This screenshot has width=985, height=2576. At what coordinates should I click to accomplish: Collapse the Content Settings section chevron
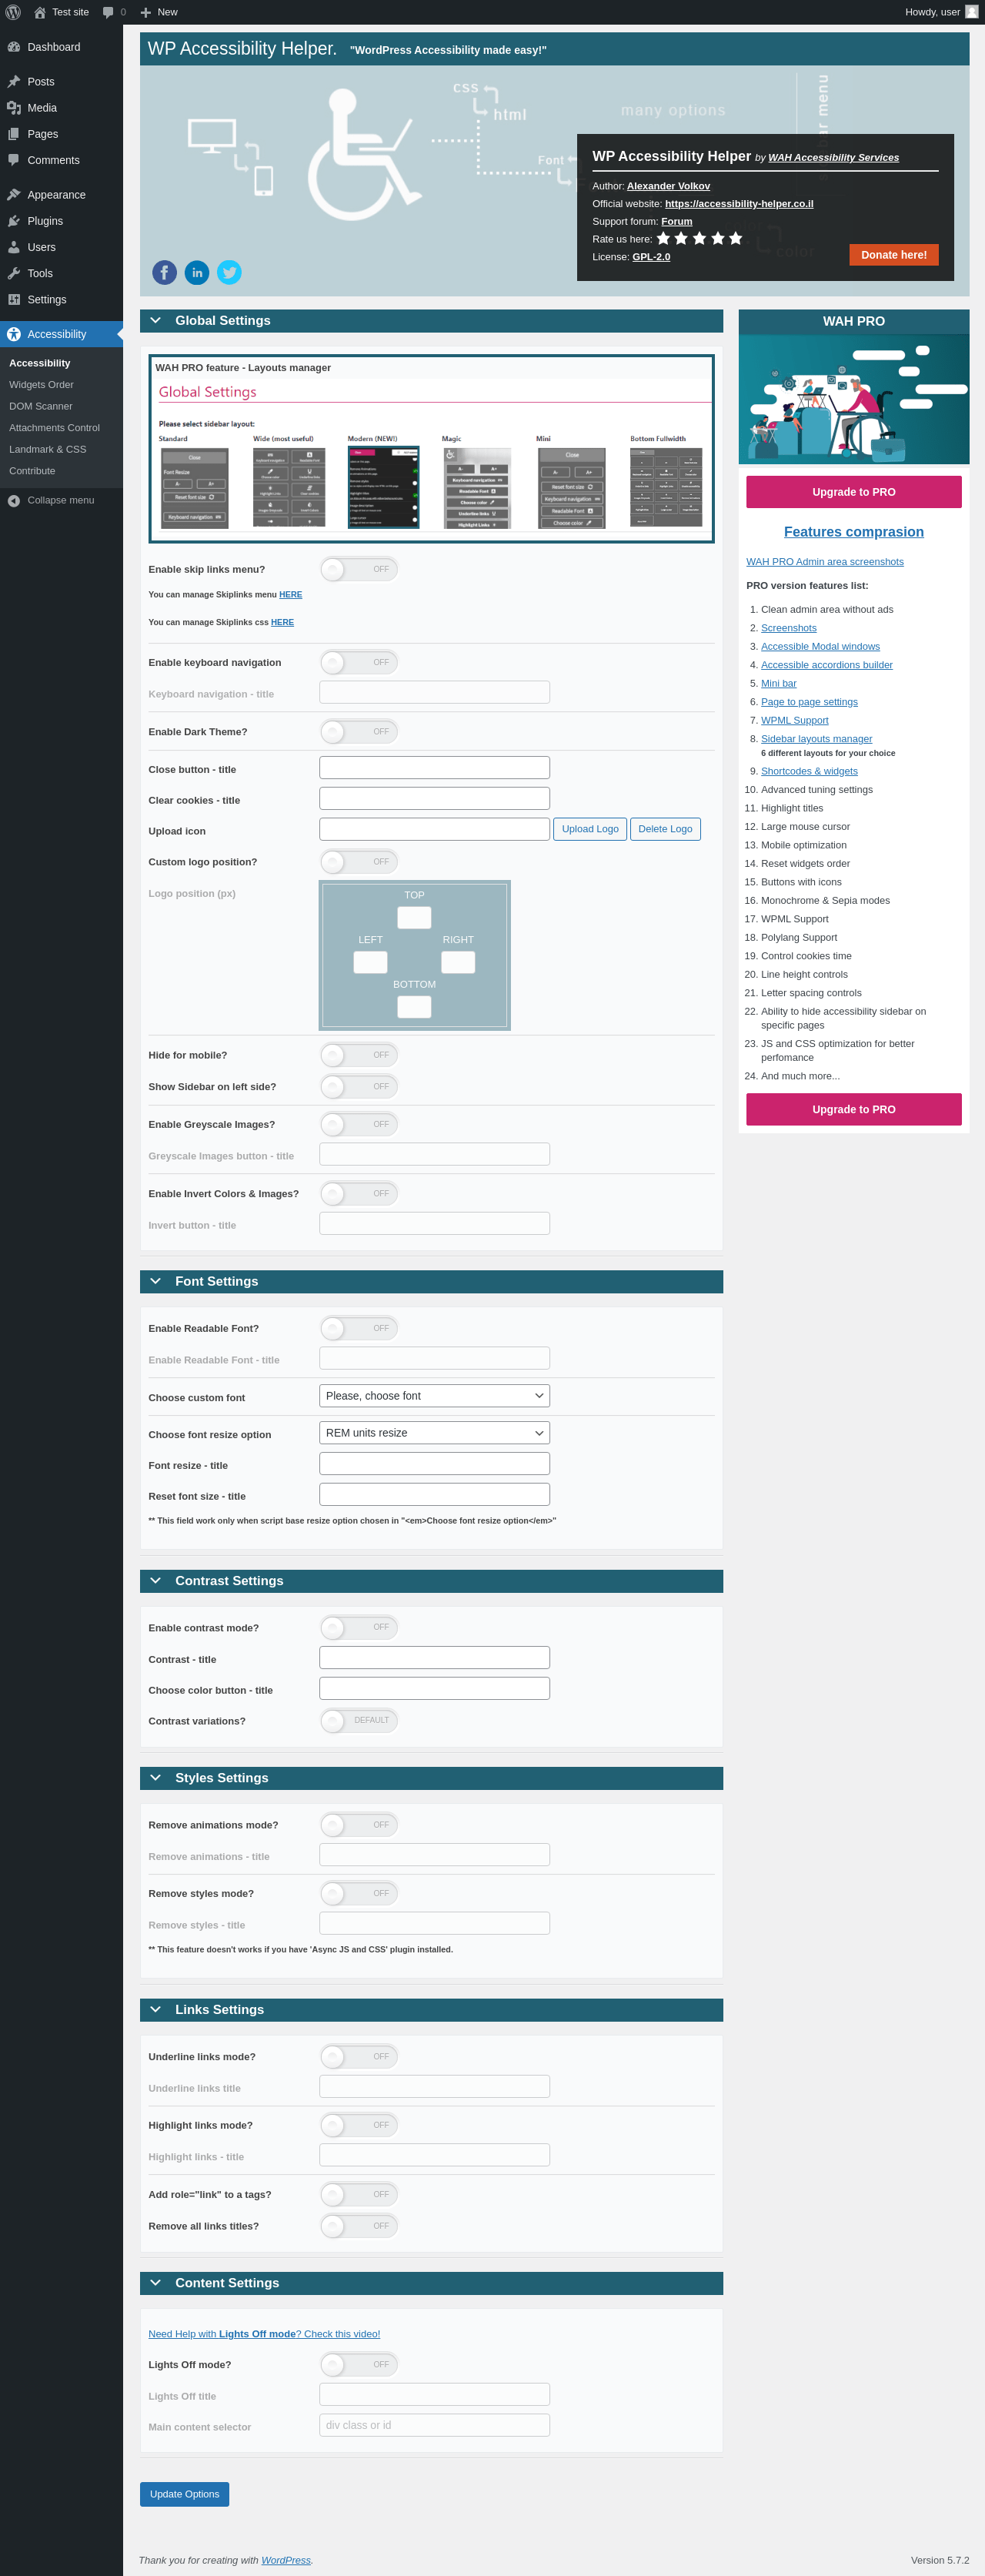[156, 2282]
